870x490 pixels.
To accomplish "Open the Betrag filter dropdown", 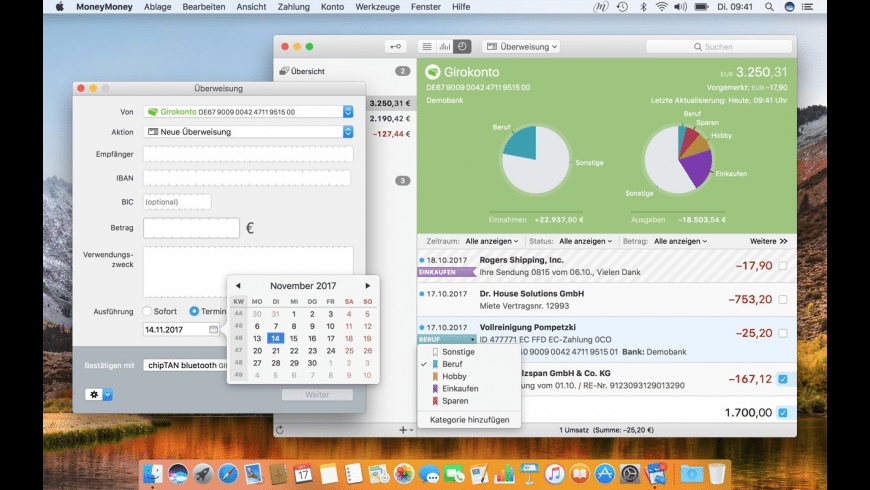I will [x=680, y=241].
